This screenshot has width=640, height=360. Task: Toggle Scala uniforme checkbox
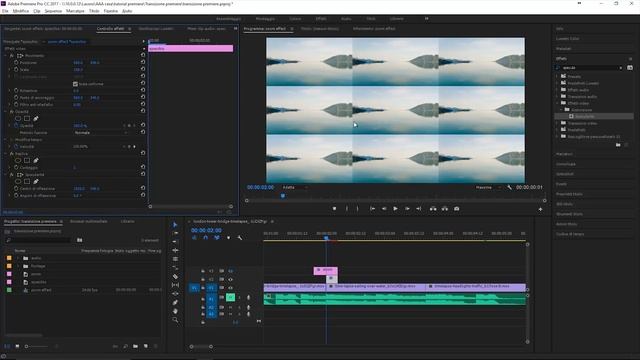(75, 84)
